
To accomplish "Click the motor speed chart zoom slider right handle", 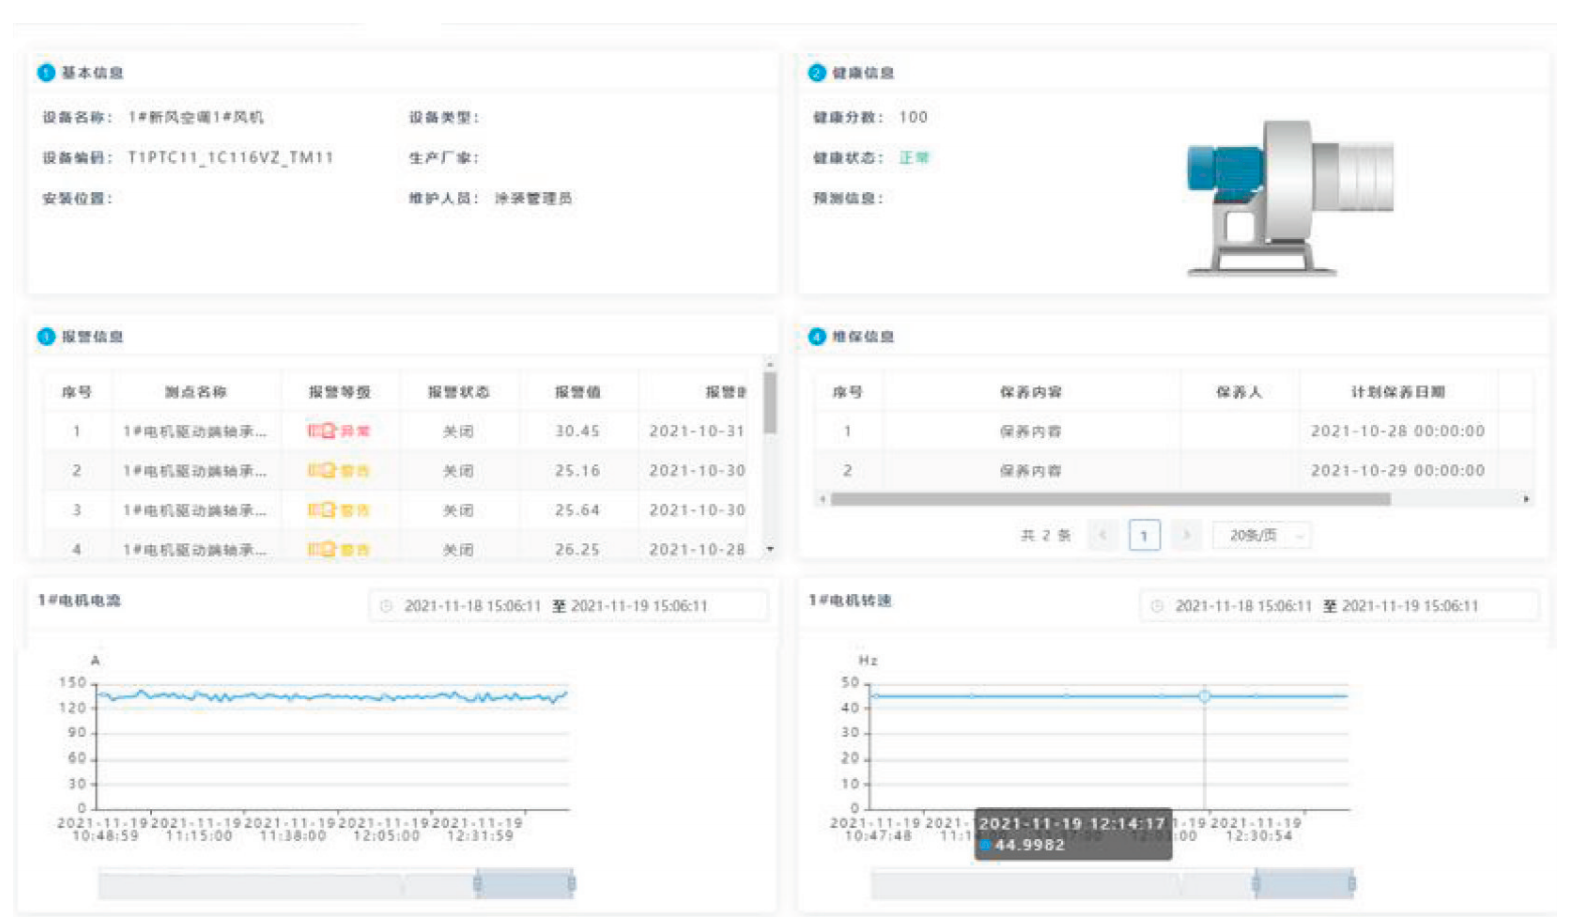I will click(1351, 883).
